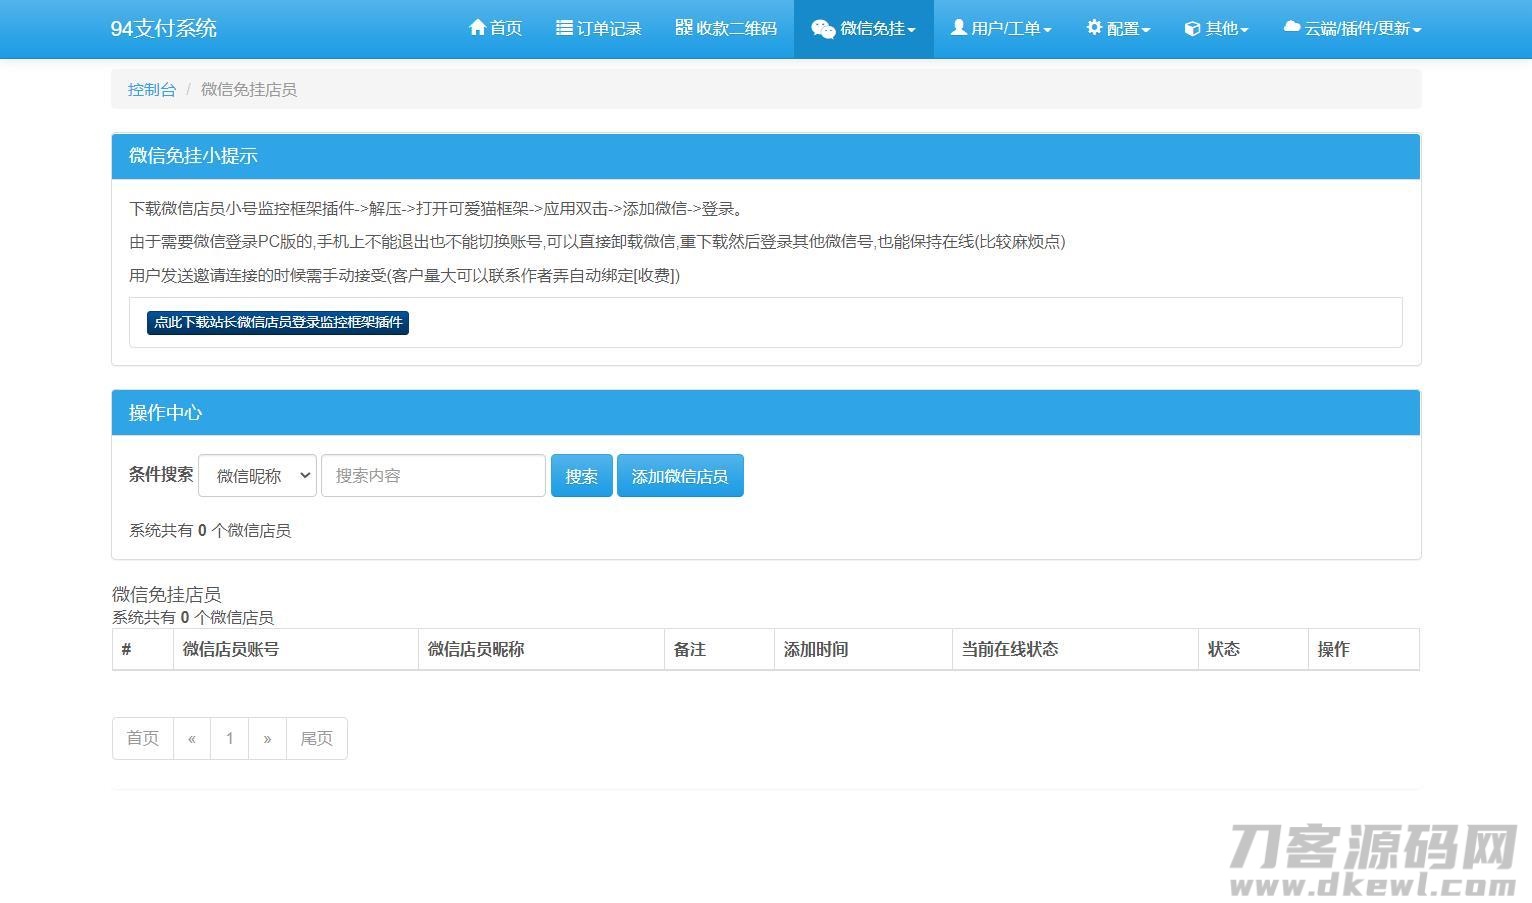Click the home icon in navbar

[477, 28]
